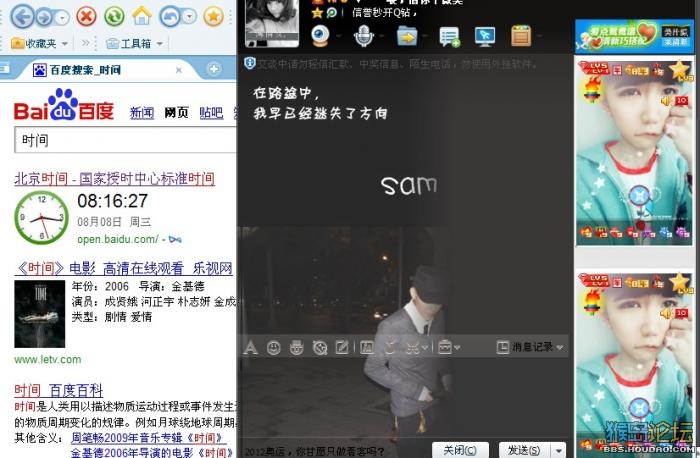The width and height of the screenshot is (700, 458).
Task: Send a picture via the image icon
Action: tap(367, 347)
